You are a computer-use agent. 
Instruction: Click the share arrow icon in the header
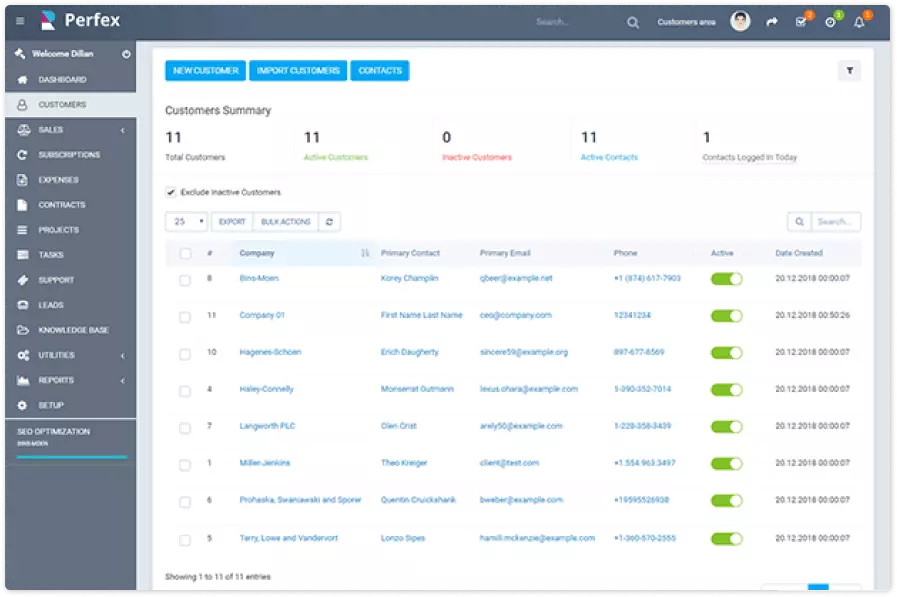click(772, 22)
